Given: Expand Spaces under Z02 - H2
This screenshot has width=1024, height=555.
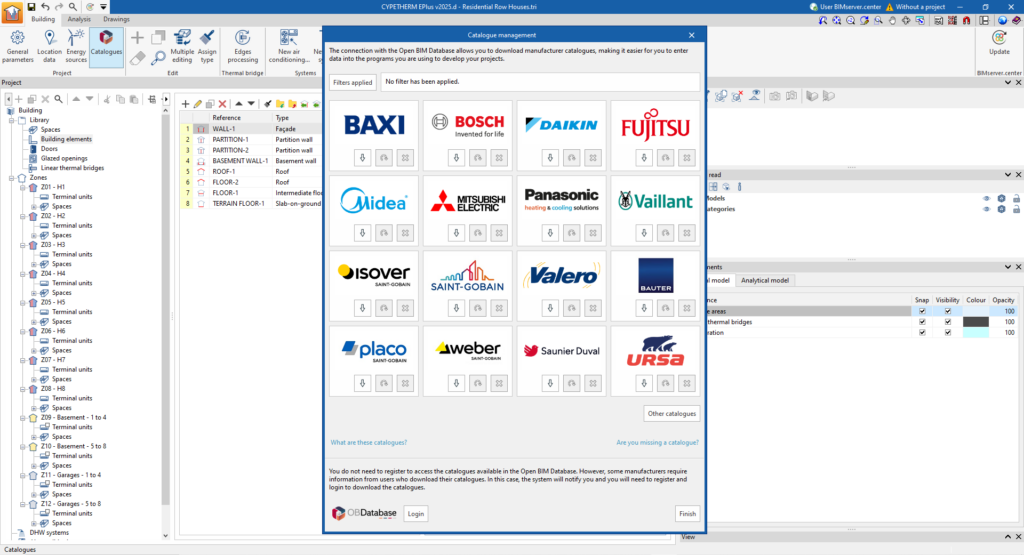Looking at the screenshot, I should [33, 235].
